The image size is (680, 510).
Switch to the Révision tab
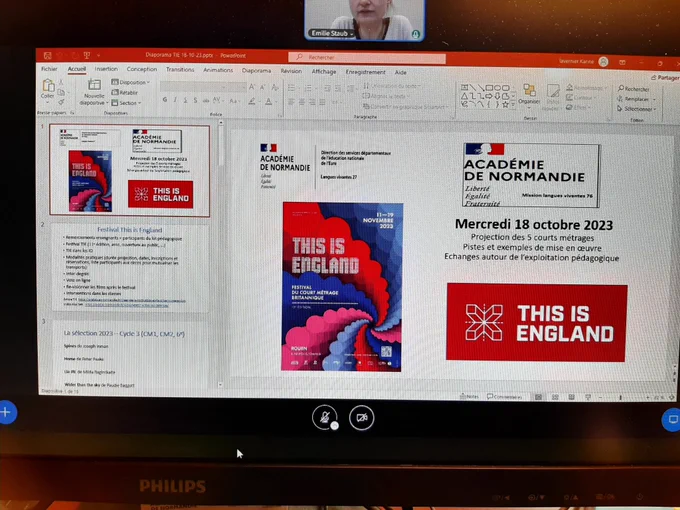coord(291,71)
